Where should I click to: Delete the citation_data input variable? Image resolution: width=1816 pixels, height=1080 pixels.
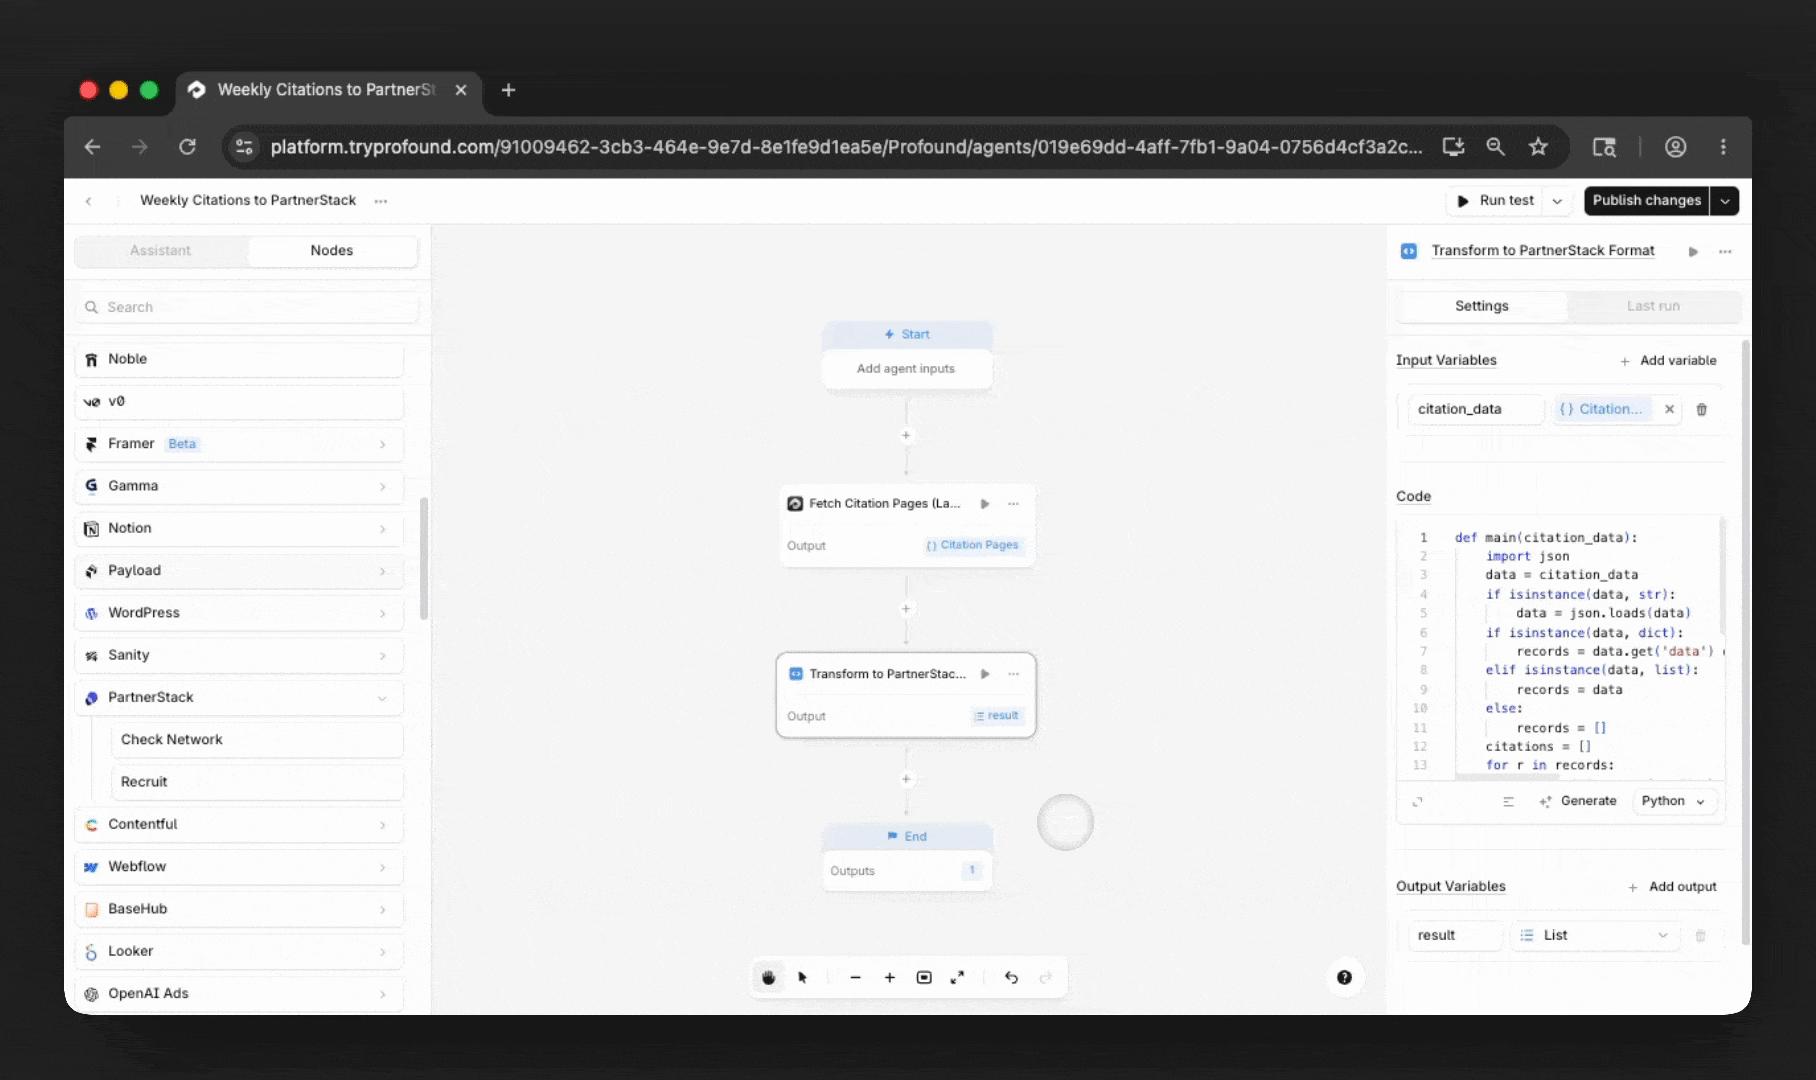click(x=1702, y=409)
